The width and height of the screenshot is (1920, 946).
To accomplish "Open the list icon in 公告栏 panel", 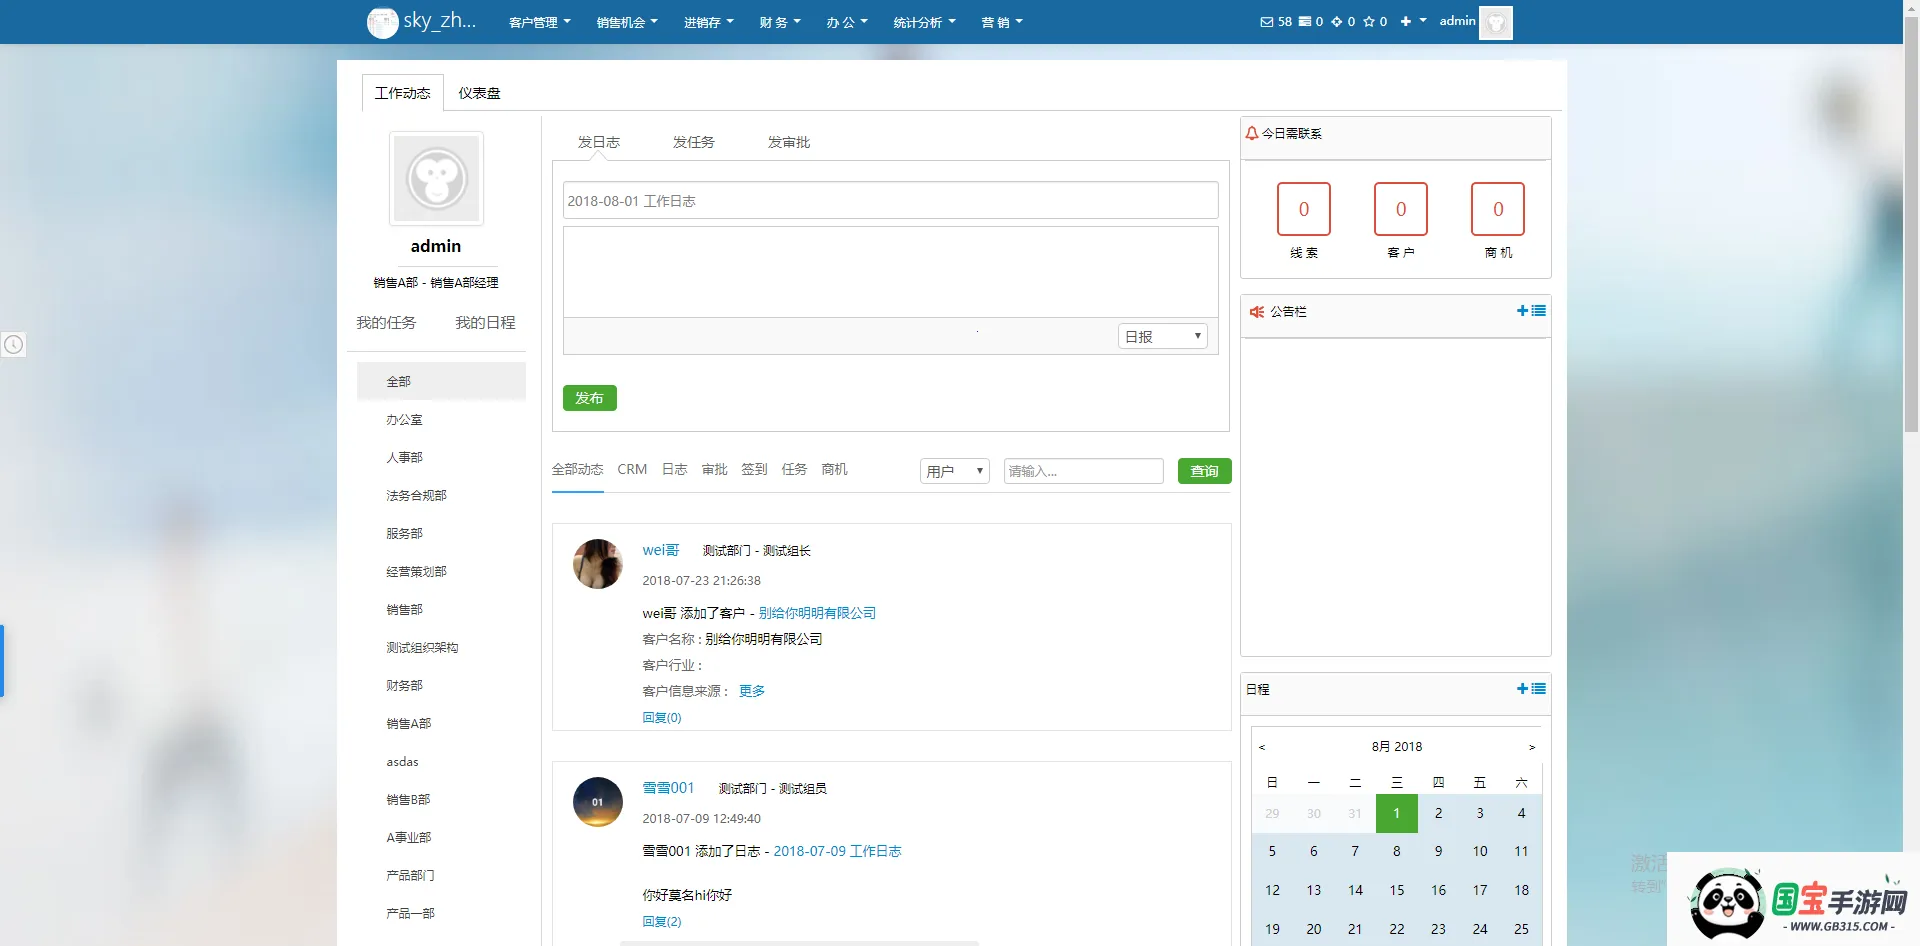I will [x=1539, y=311].
